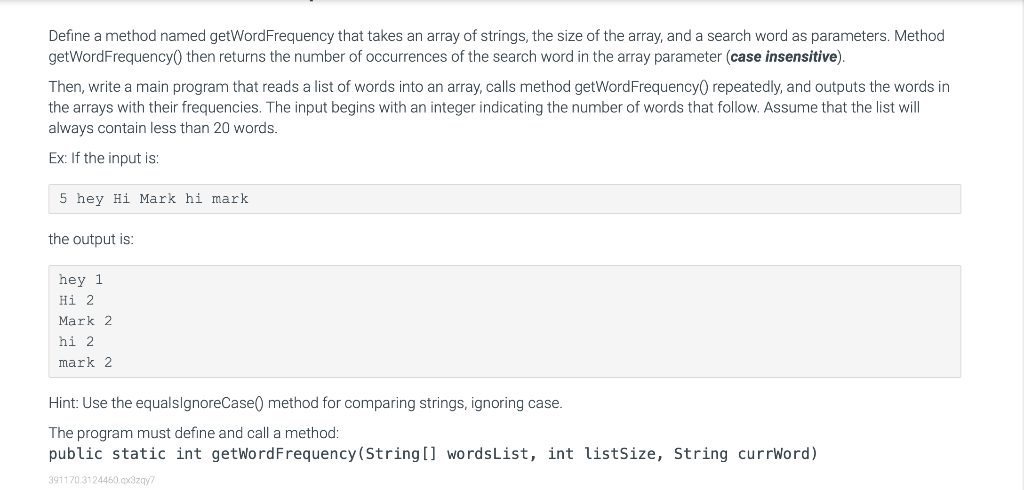Image resolution: width=1024 pixels, height=490 pixels.
Task: Click the 'Mark 2' output line
Action: [x=86, y=321]
